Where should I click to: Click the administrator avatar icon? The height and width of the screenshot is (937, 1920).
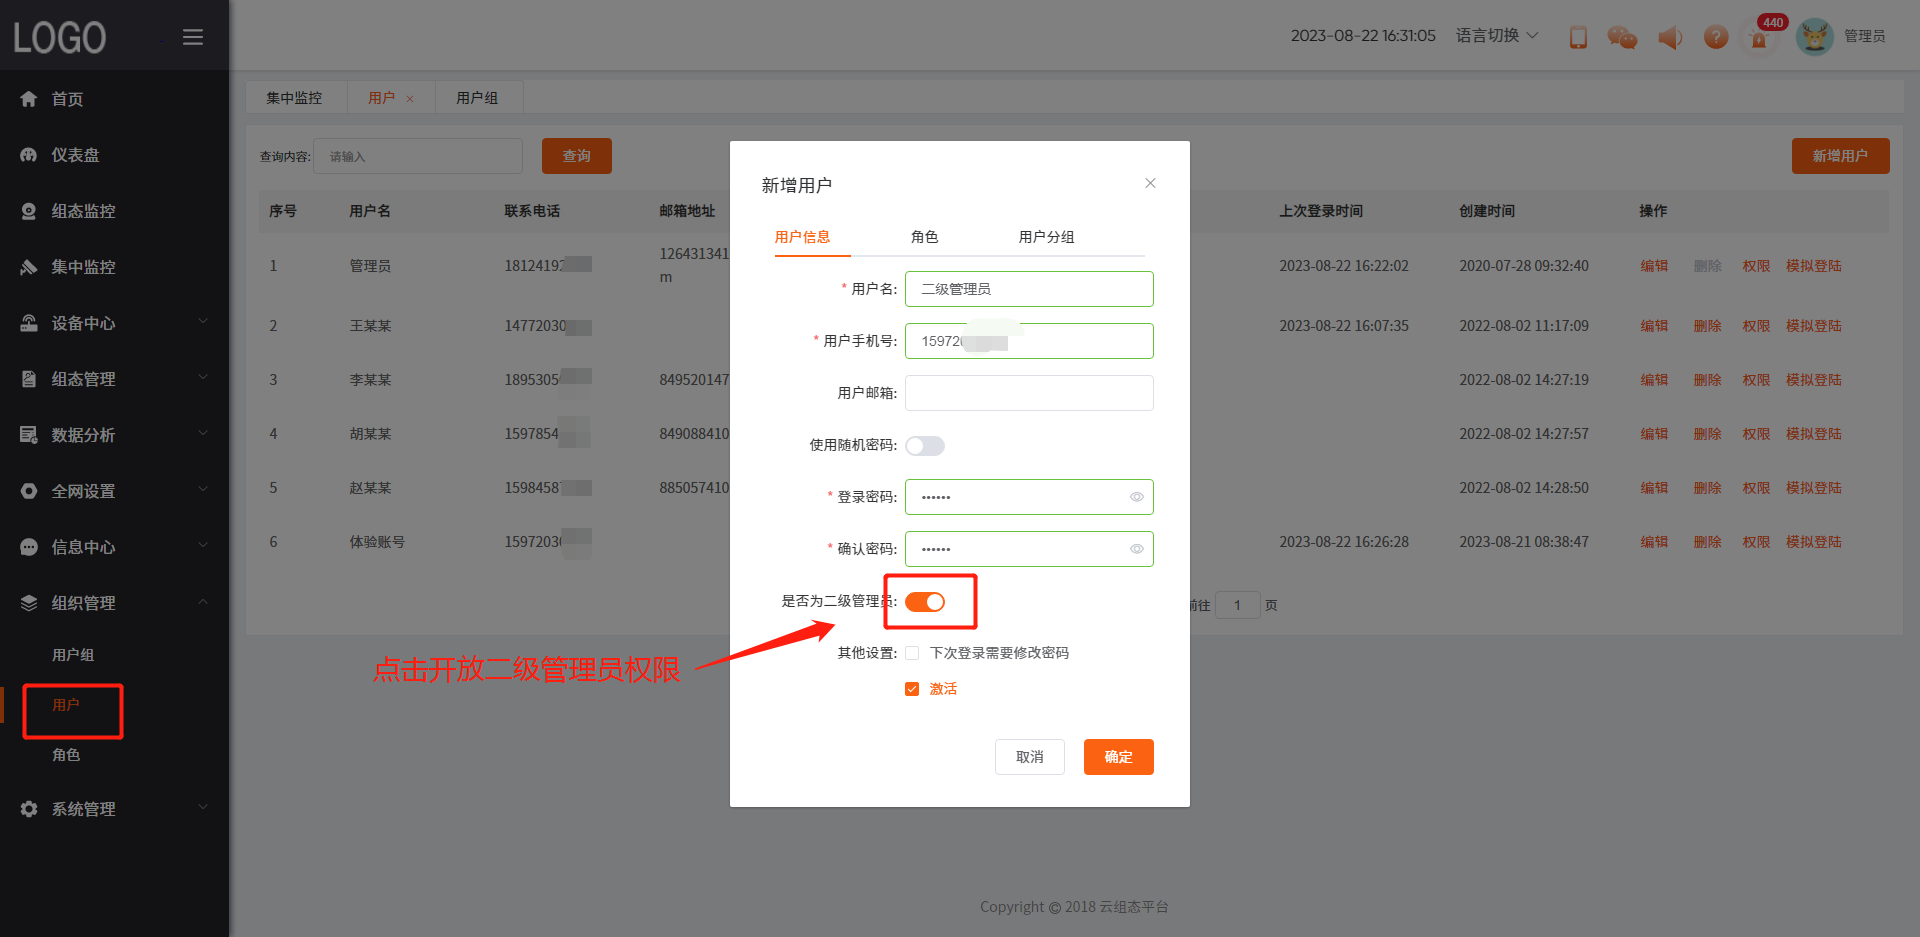(1814, 37)
